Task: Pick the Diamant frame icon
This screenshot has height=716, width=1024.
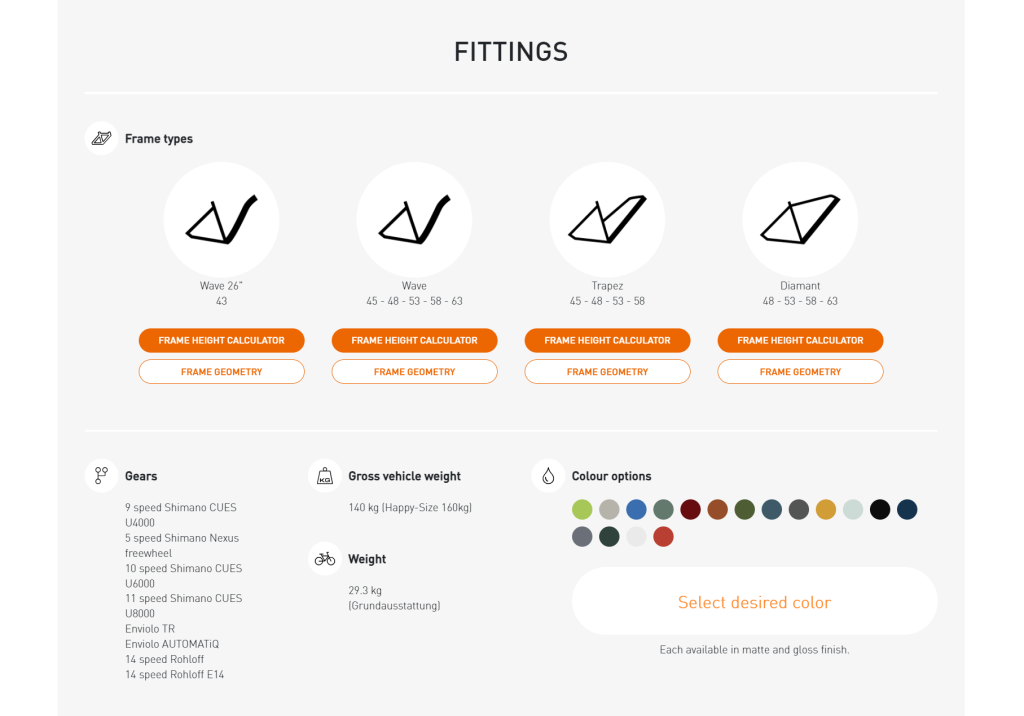Action: point(800,220)
